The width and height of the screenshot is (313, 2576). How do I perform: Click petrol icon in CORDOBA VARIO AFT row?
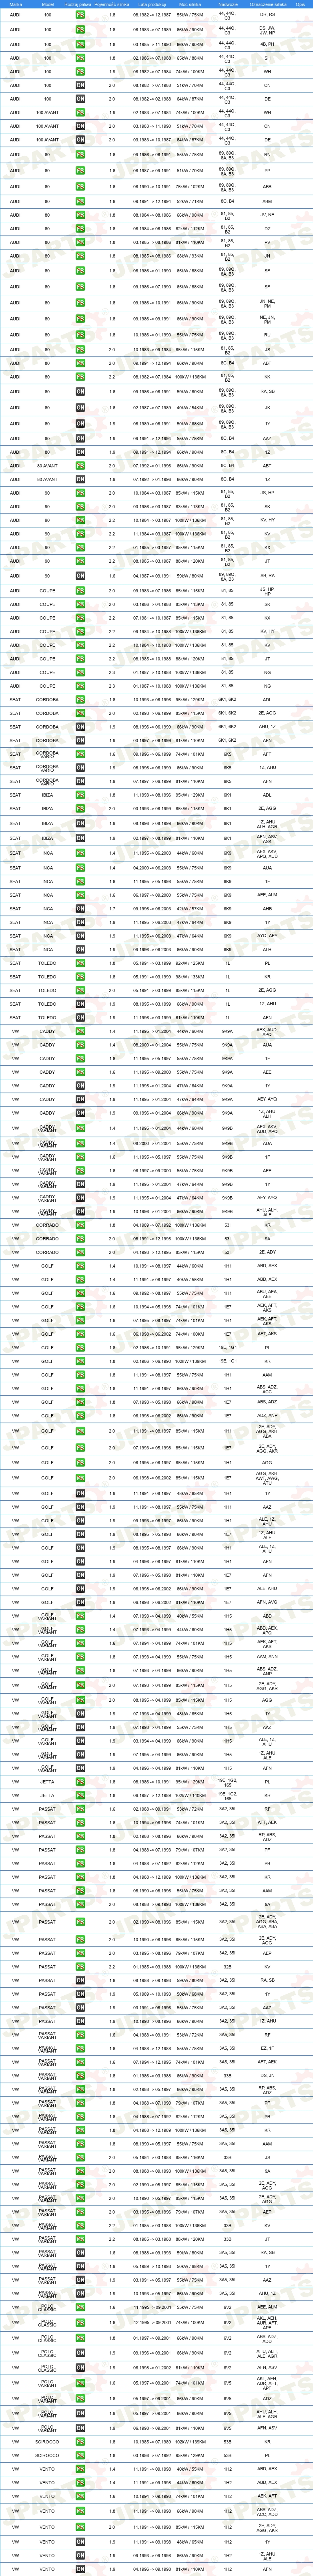click(80, 754)
